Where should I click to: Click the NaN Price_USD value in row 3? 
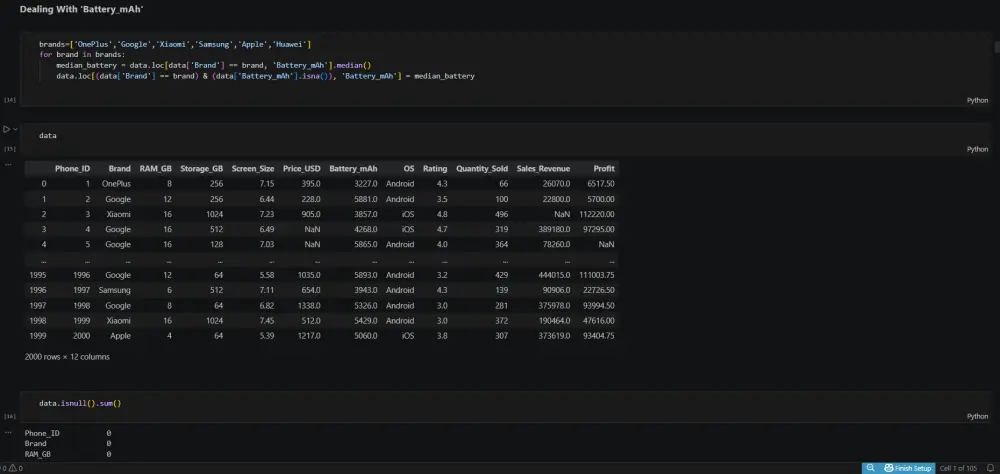(x=313, y=229)
